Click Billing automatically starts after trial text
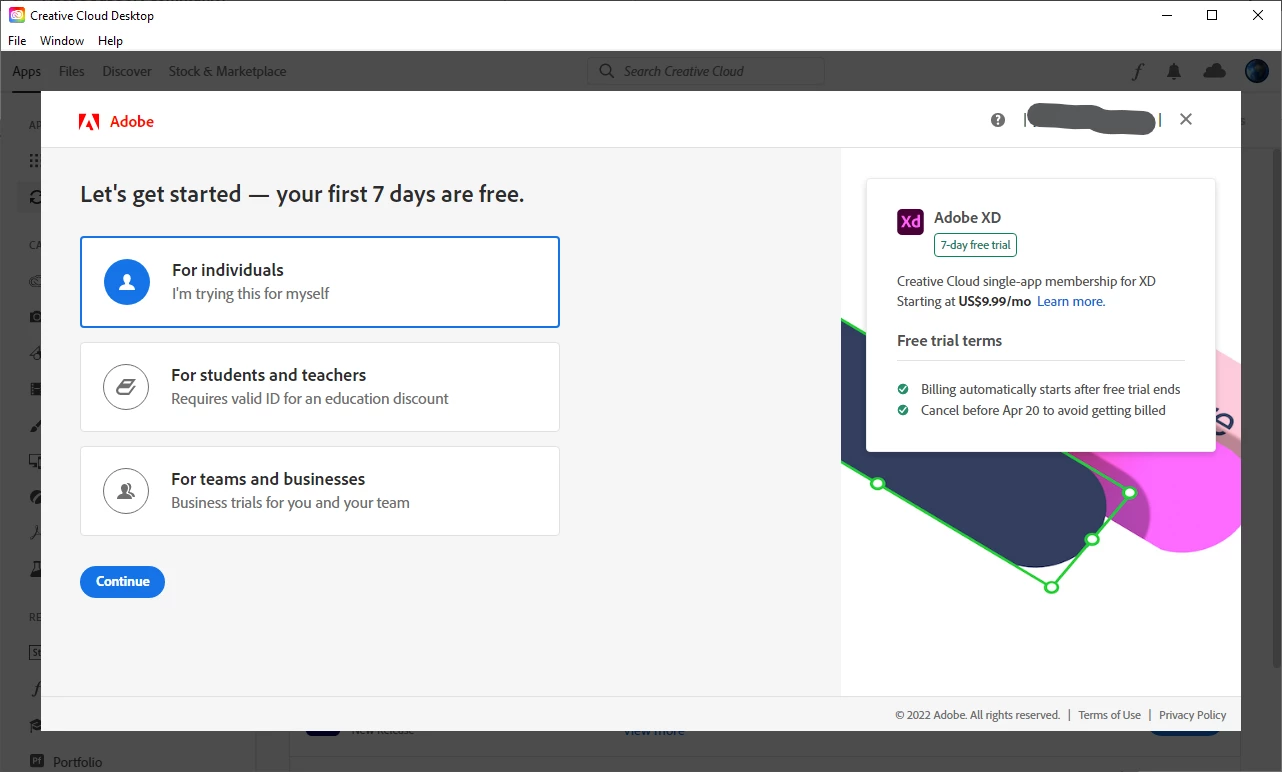This screenshot has width=1282, height=772. click(1051, 389)
